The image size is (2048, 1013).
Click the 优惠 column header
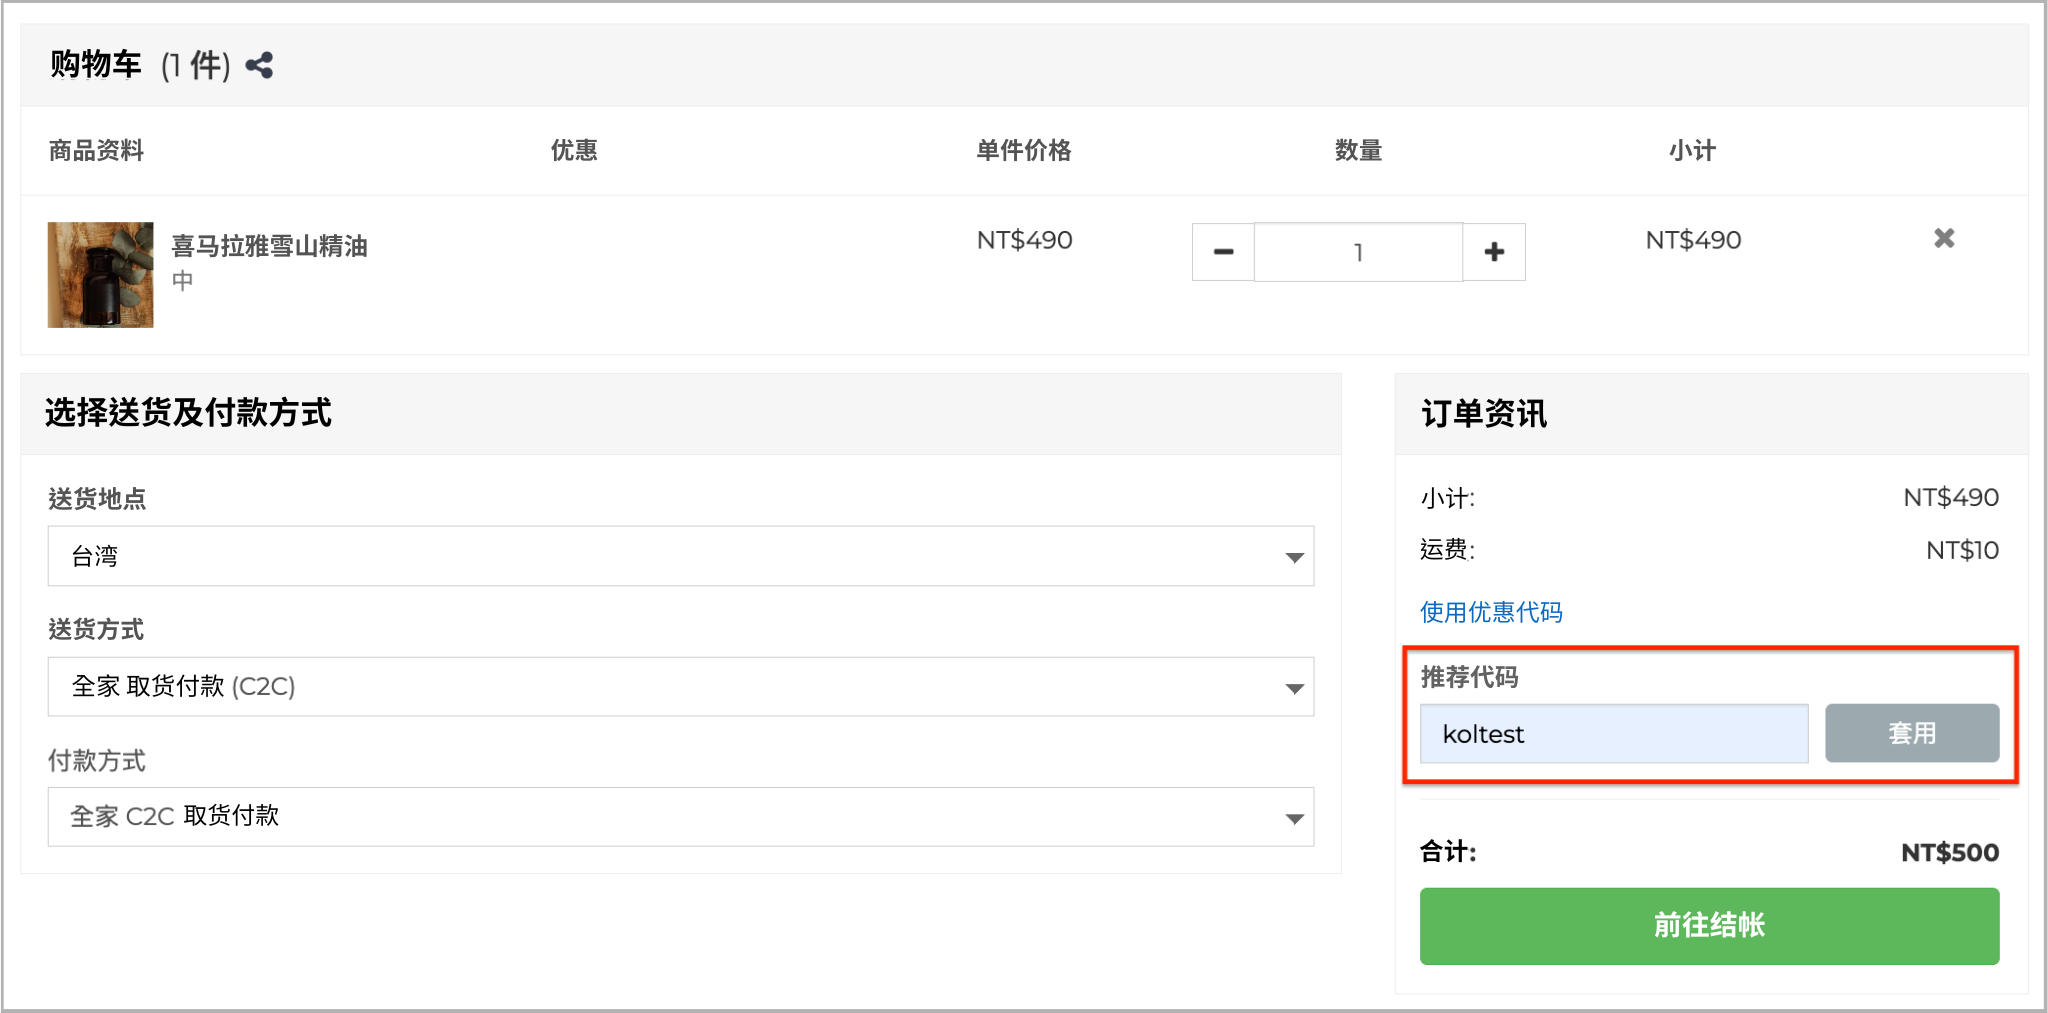[574, 151]
